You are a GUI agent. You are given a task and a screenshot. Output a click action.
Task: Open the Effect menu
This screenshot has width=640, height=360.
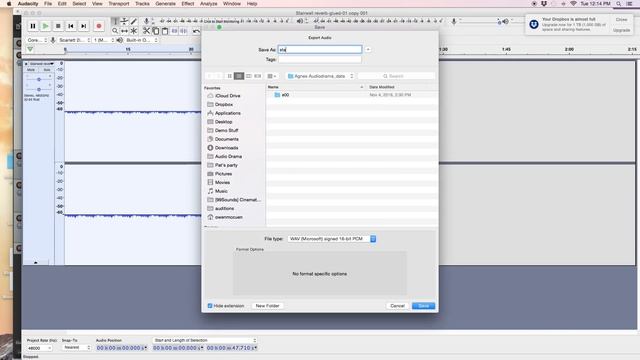coord(188,4)
